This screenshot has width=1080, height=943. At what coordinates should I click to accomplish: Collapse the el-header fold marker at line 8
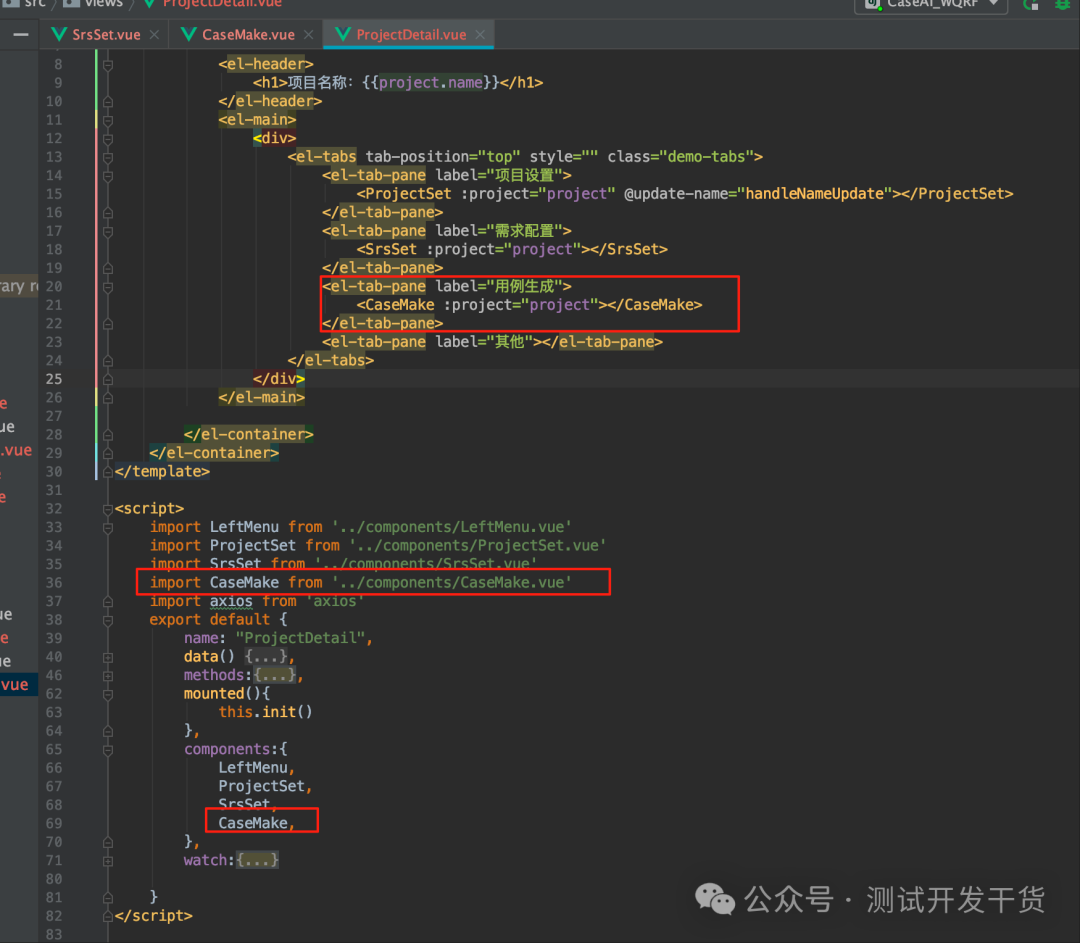click(x=107, y=64)
